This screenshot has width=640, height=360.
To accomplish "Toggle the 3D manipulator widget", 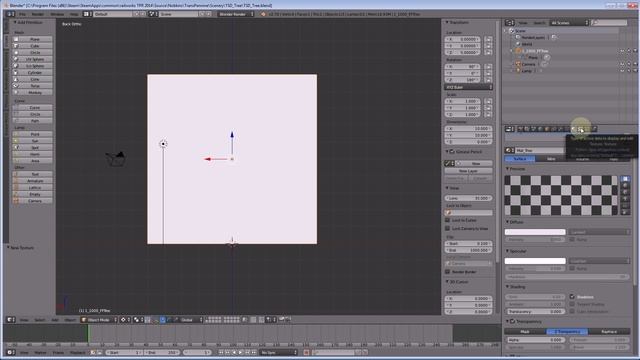I will pyautogui.click(x=156, y=320).
